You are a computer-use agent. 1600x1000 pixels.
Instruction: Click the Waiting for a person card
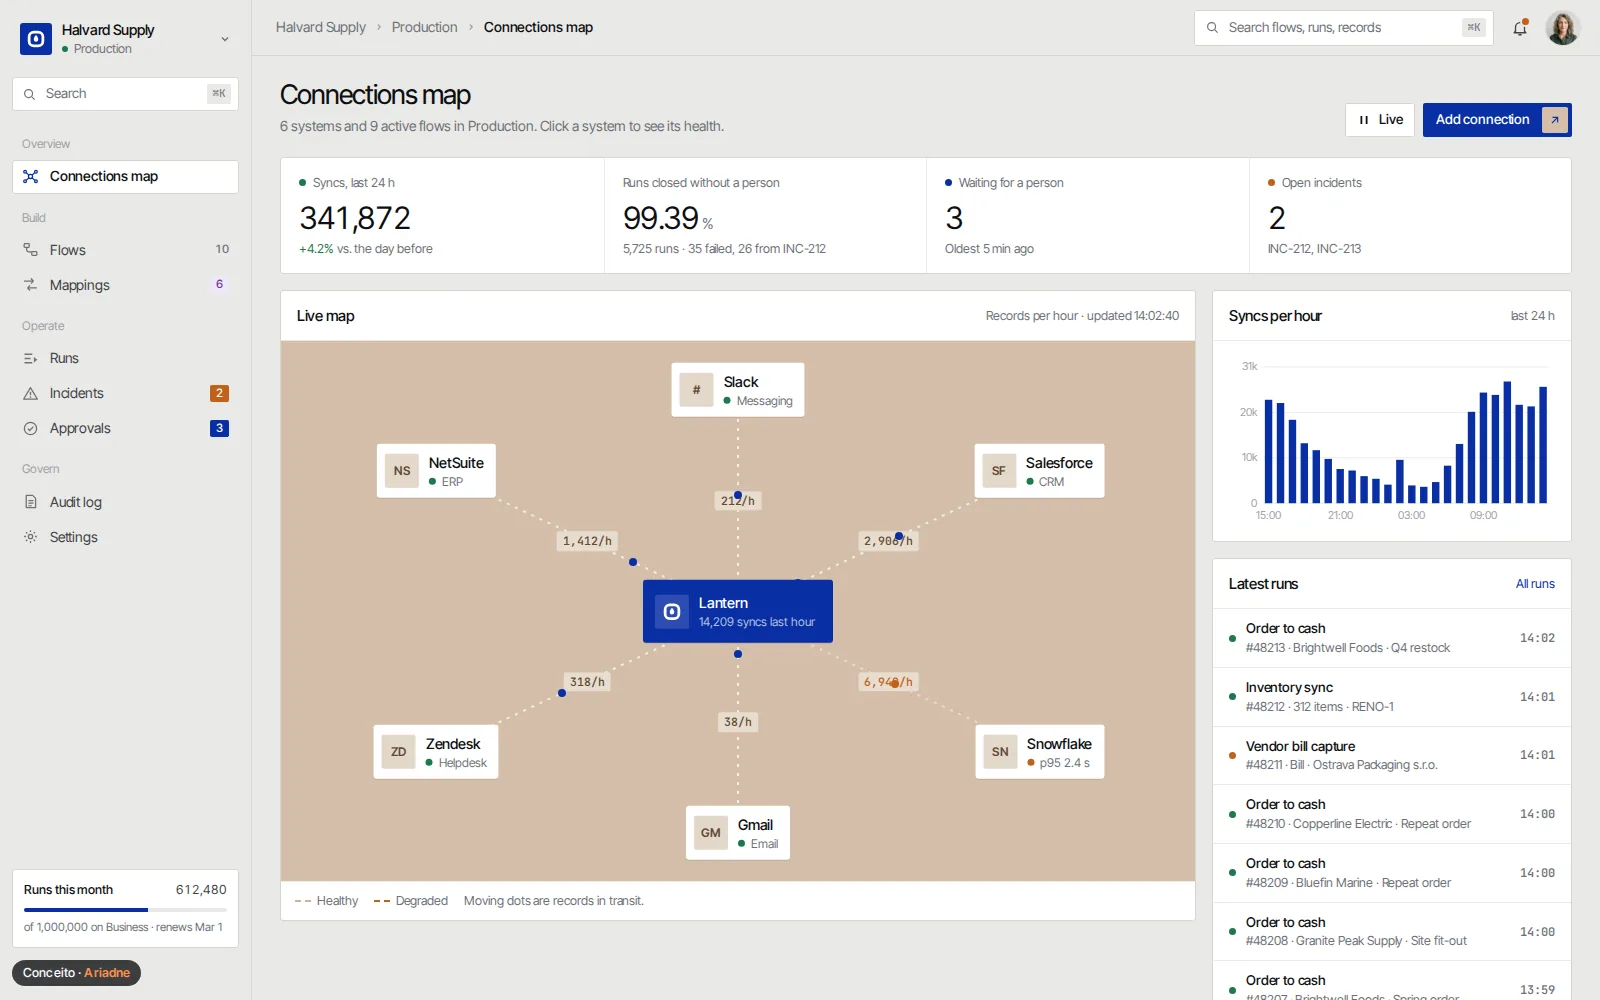coord(1088,216)
